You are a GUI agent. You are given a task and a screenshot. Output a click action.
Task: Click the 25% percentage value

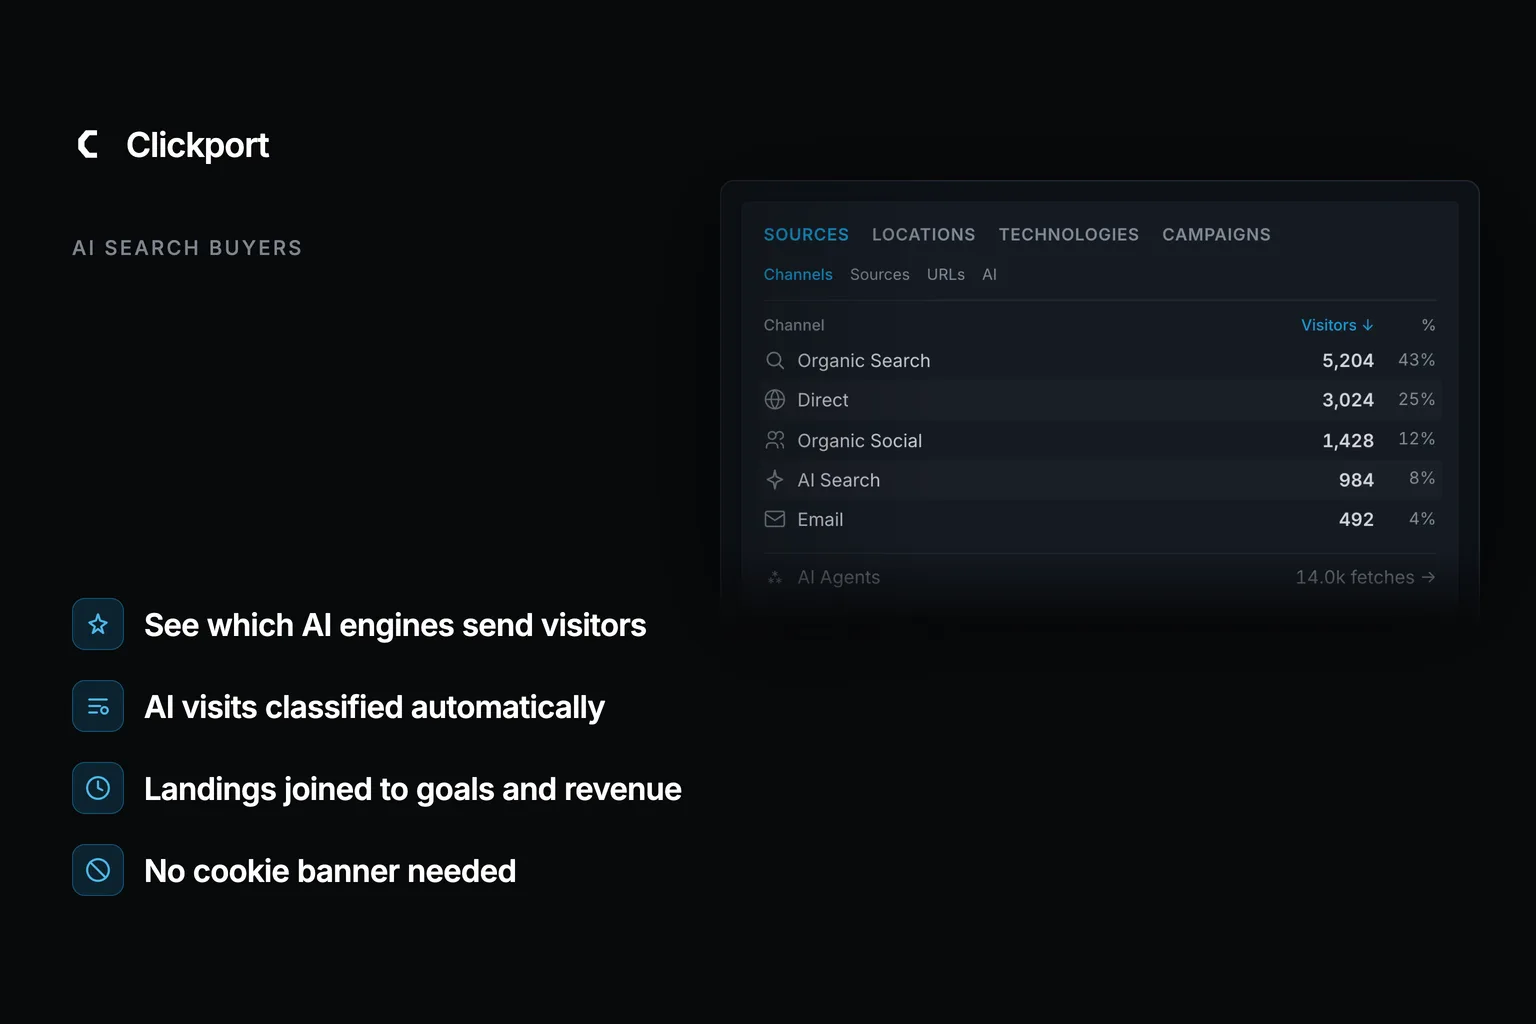coord(1417,399)
